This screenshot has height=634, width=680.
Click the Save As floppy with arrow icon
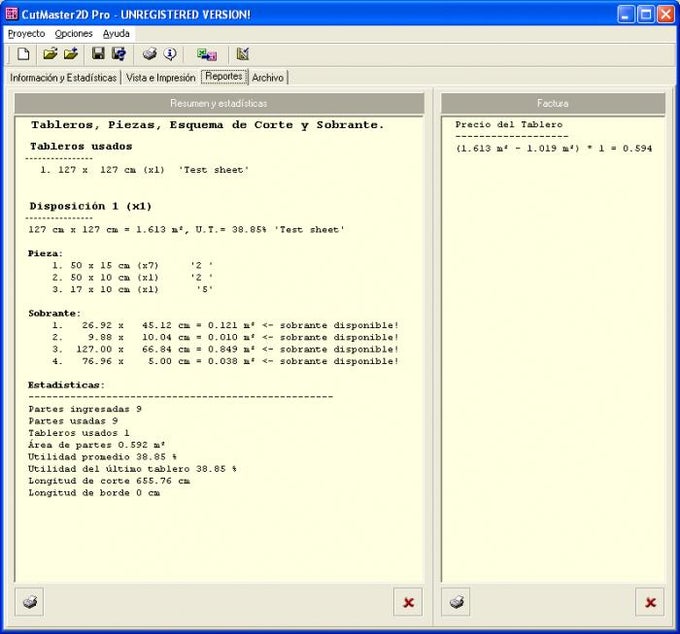pyautogui.click(x=119, y=54)
